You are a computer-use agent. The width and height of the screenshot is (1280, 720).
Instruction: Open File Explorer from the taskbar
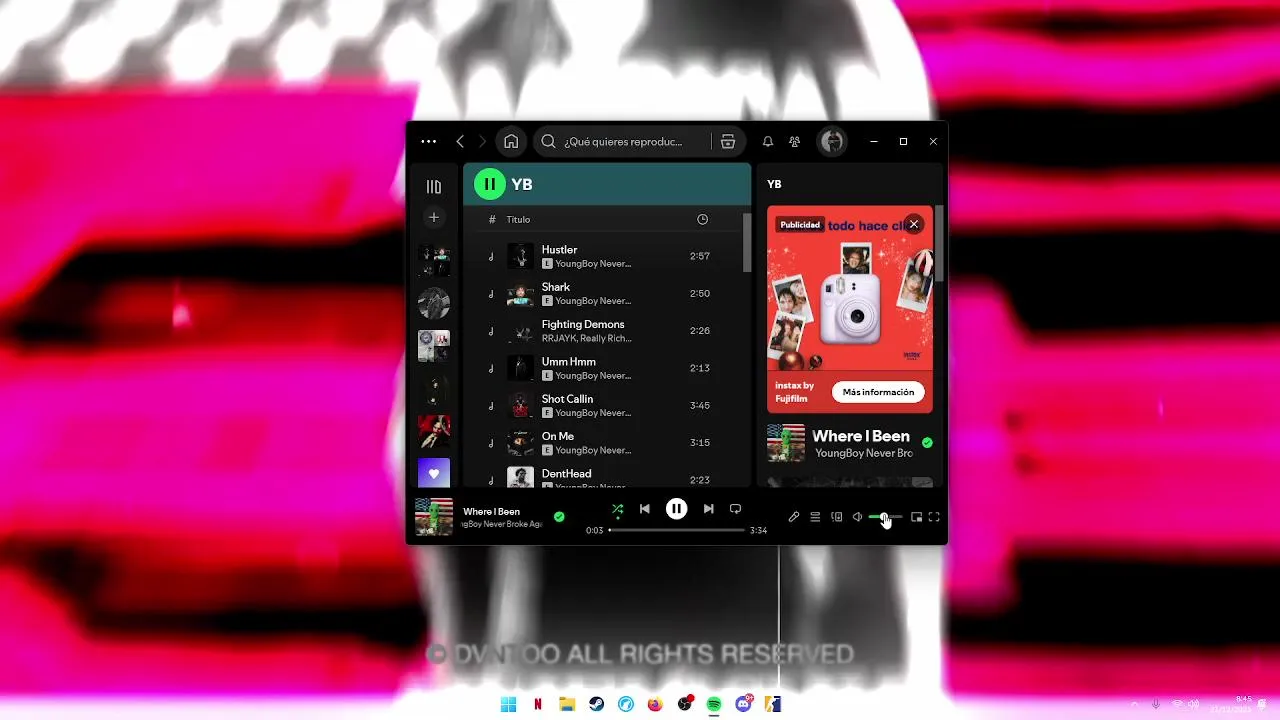[567, 704]
